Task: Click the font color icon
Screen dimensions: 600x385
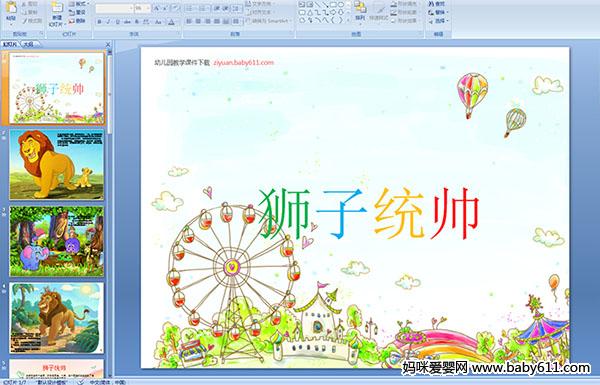Action: [171, 22]
